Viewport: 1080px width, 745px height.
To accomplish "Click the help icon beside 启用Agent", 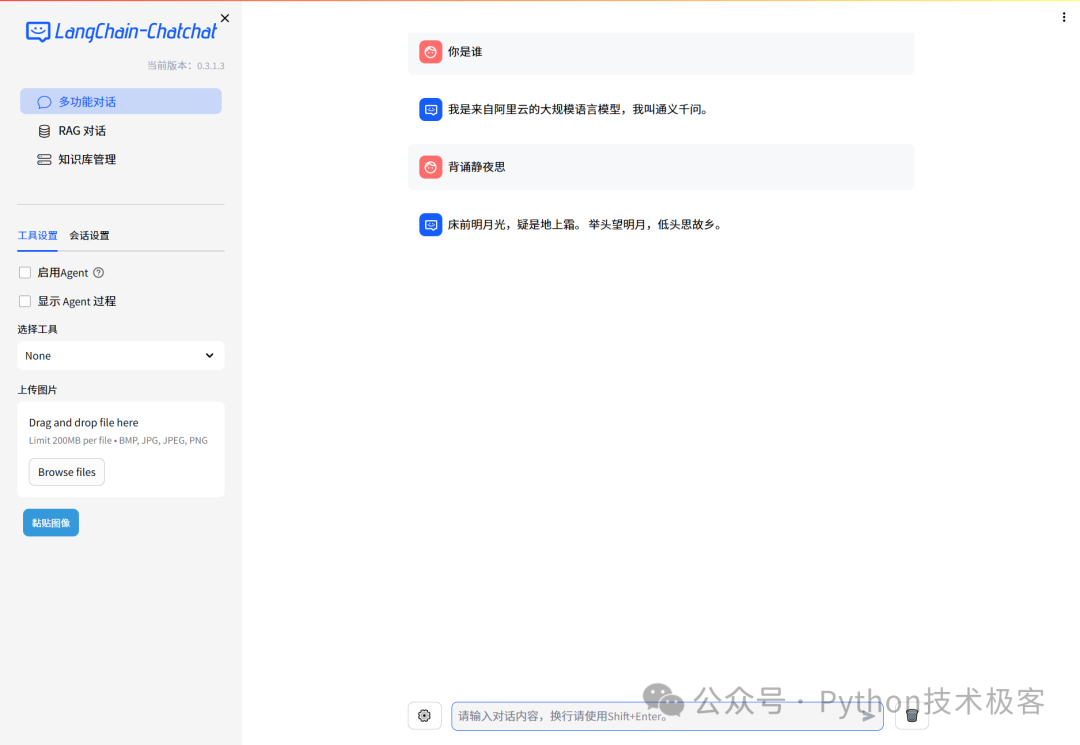I will coord(98,273).
